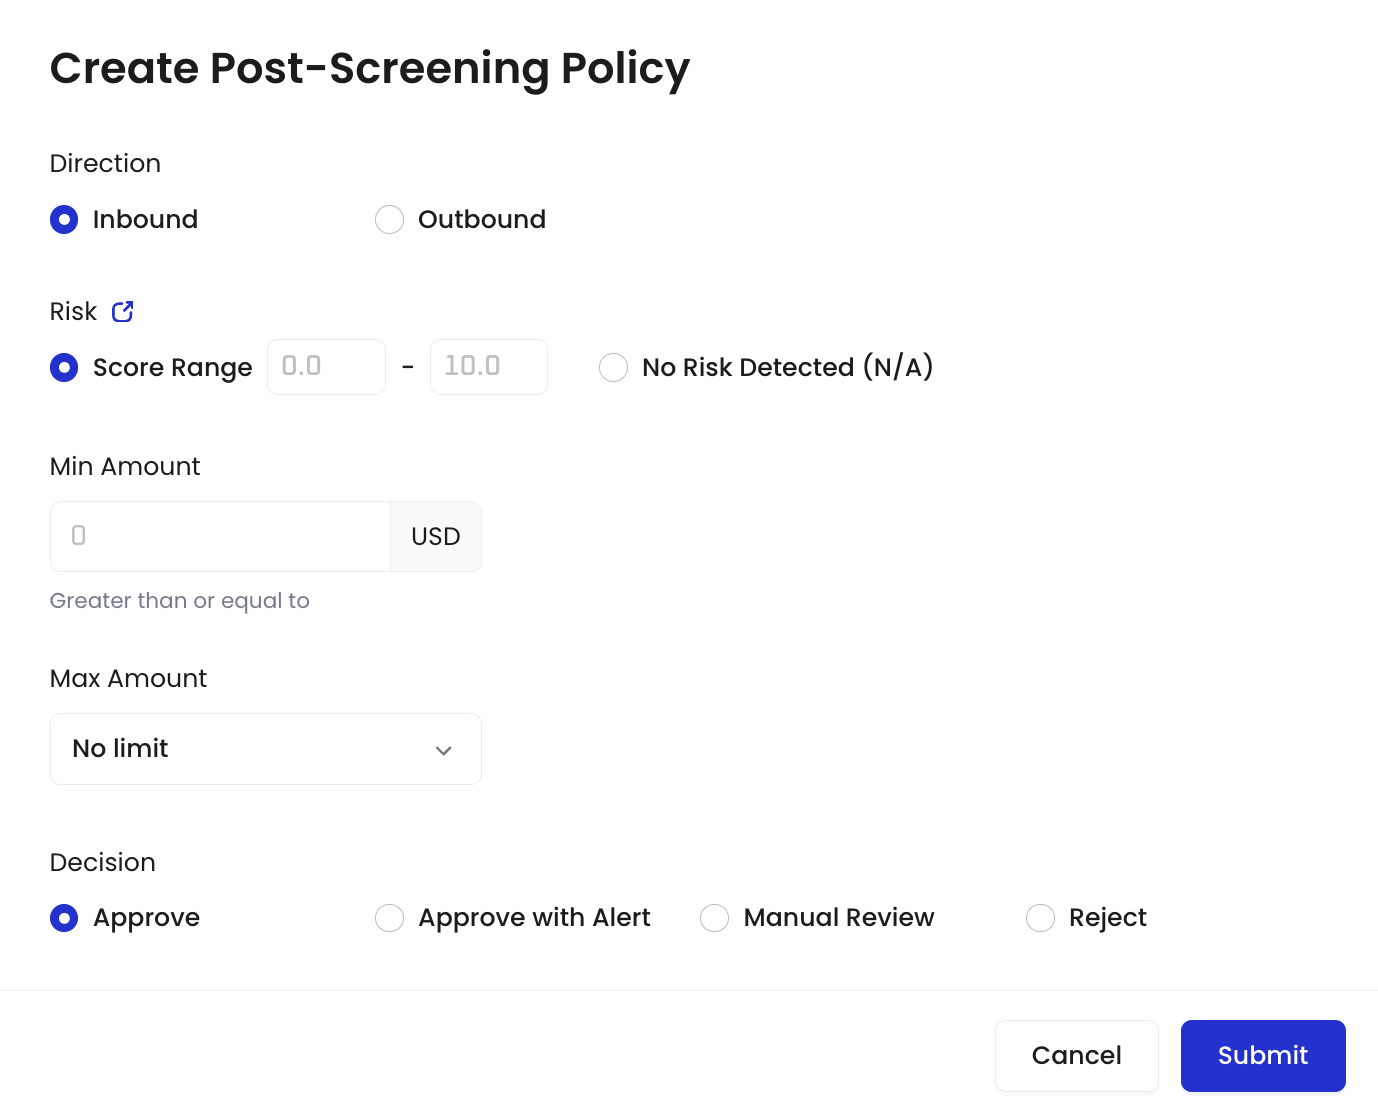Click the Inbound label text
1378x1115 pixels.
tap(145, 220)
